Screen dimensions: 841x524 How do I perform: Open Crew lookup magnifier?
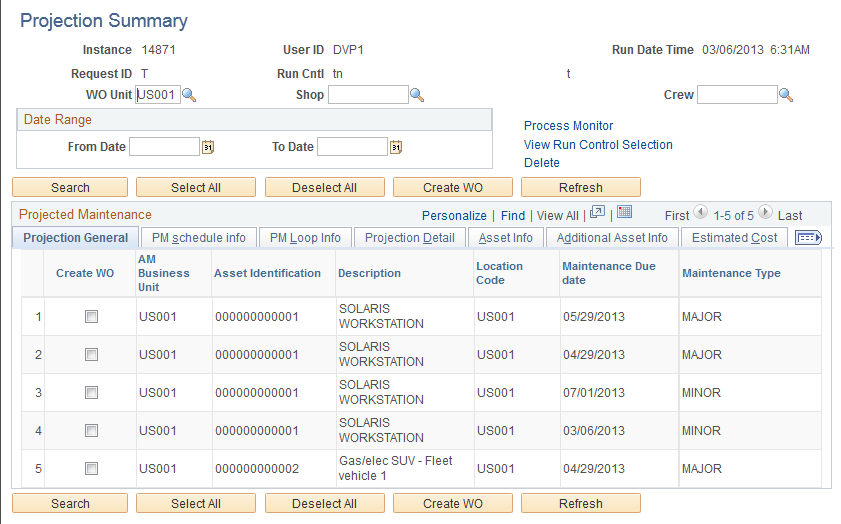786,95
